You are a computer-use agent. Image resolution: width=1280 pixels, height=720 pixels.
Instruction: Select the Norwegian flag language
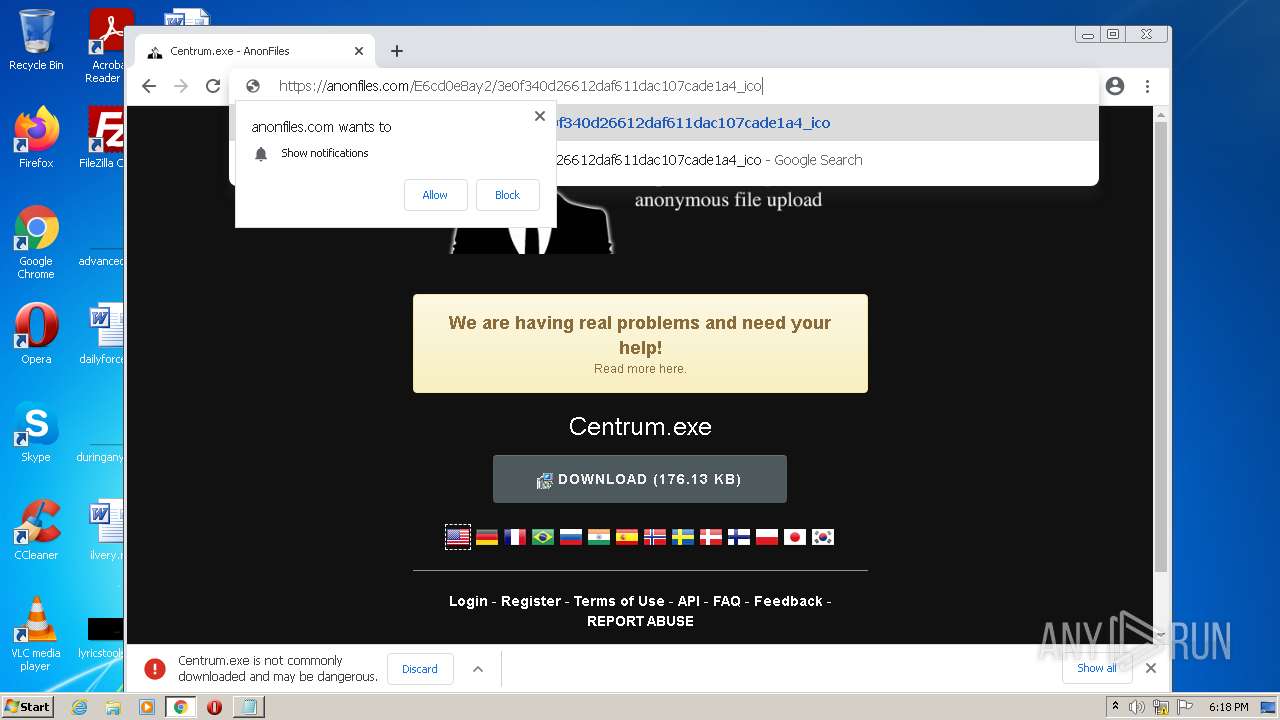tap(655, 537)
